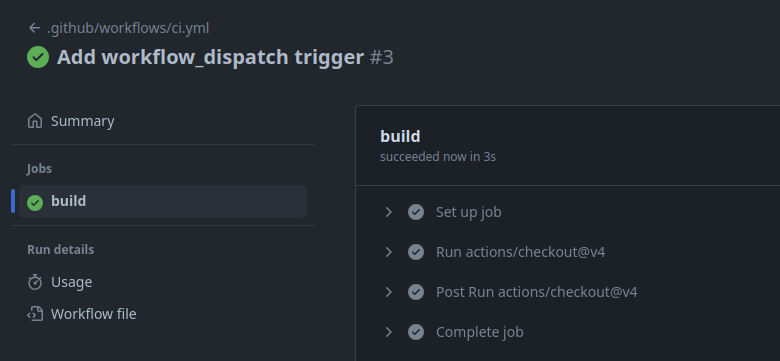Expand the Run actions/checkout@v4 step chevron
This screenshot has width=780, height=361.
click(389, 252)
